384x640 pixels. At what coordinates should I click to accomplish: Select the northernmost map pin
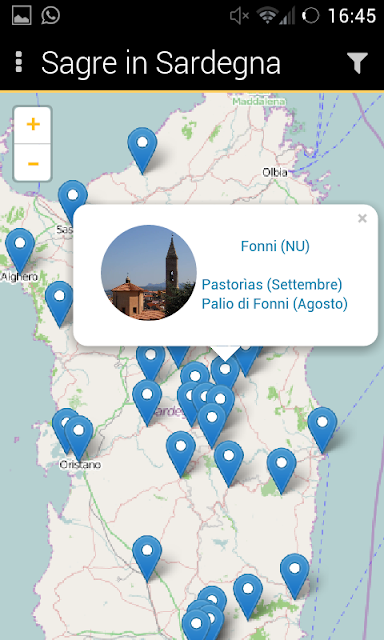pyautogui.click(x=142, y=149)
